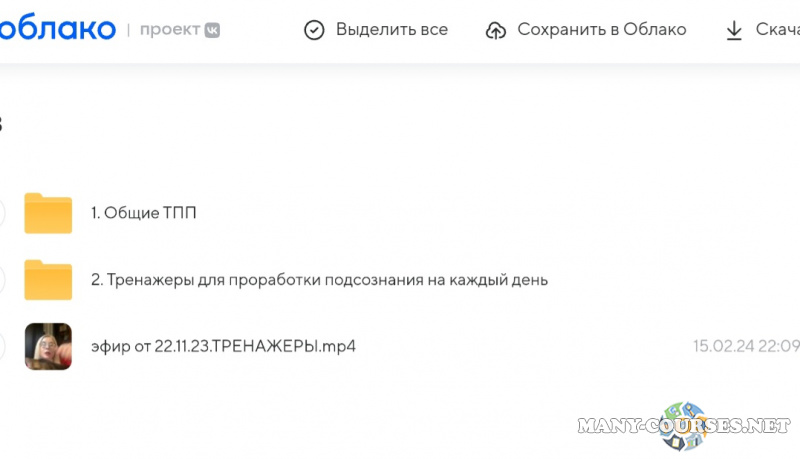This screenshot has width=800, height=459.
Task: Open the video thumbnail preview
Action: 48,346
